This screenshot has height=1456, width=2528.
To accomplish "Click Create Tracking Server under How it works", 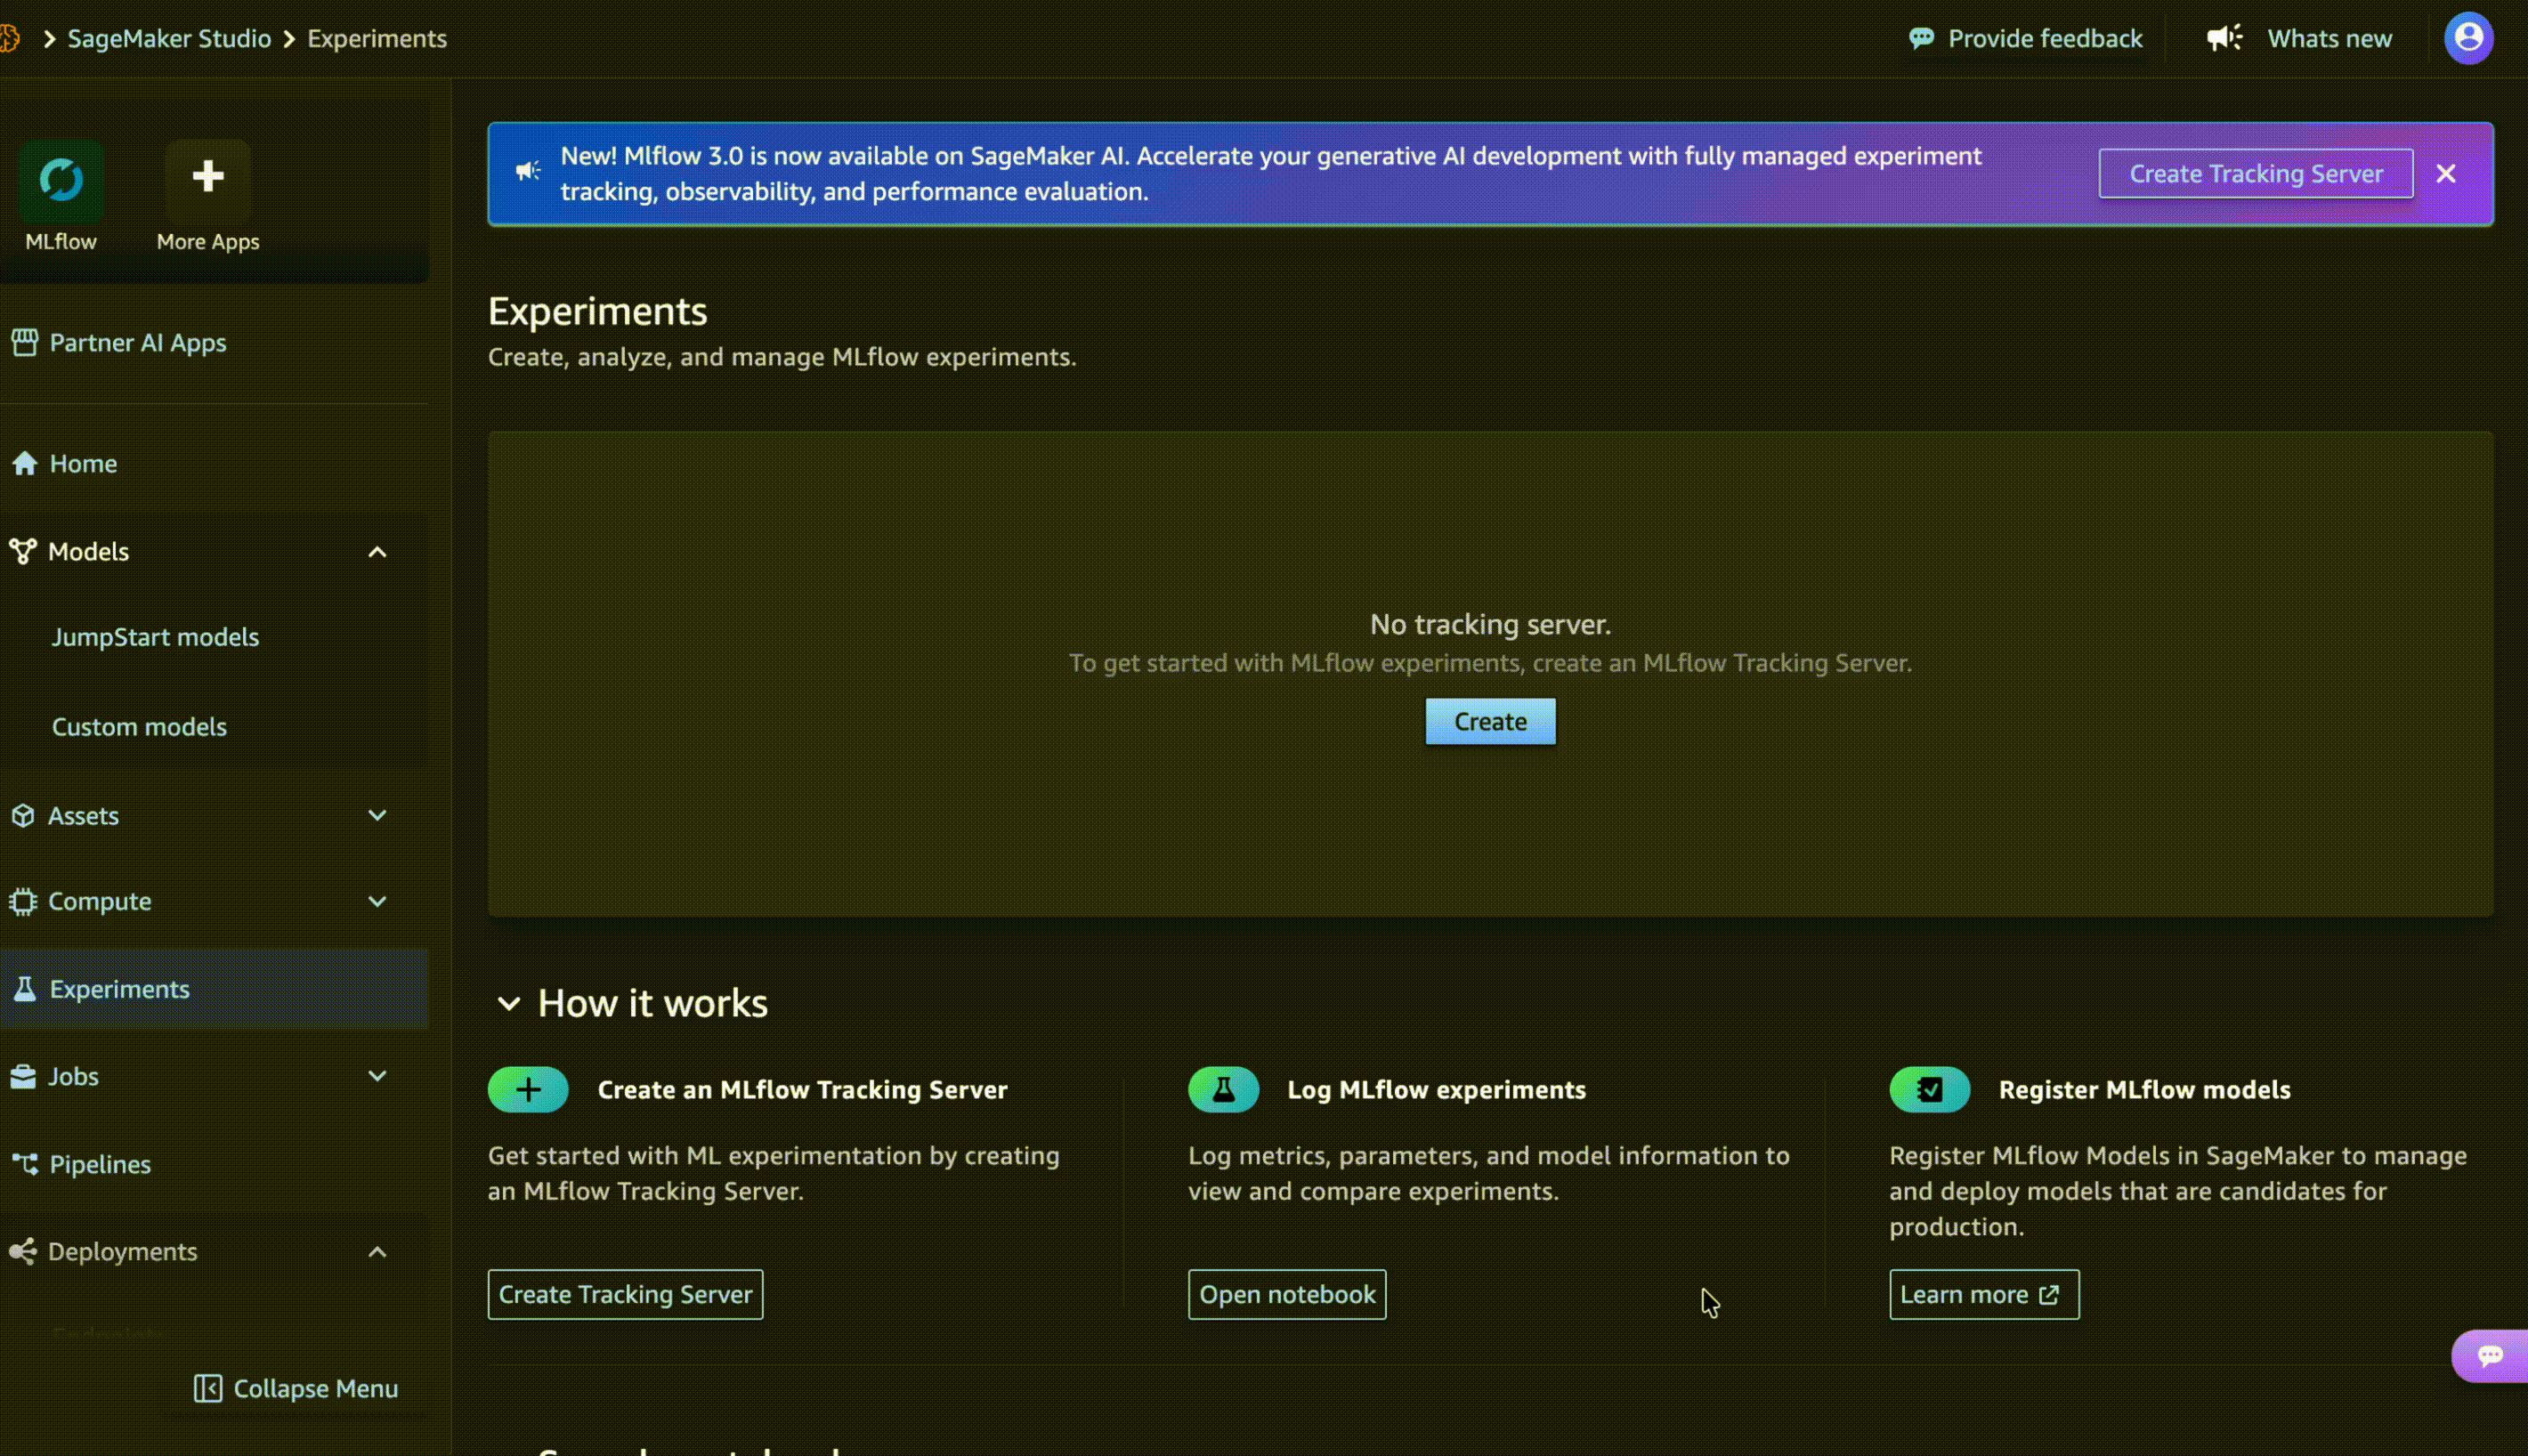I will tap(625, 1294).
